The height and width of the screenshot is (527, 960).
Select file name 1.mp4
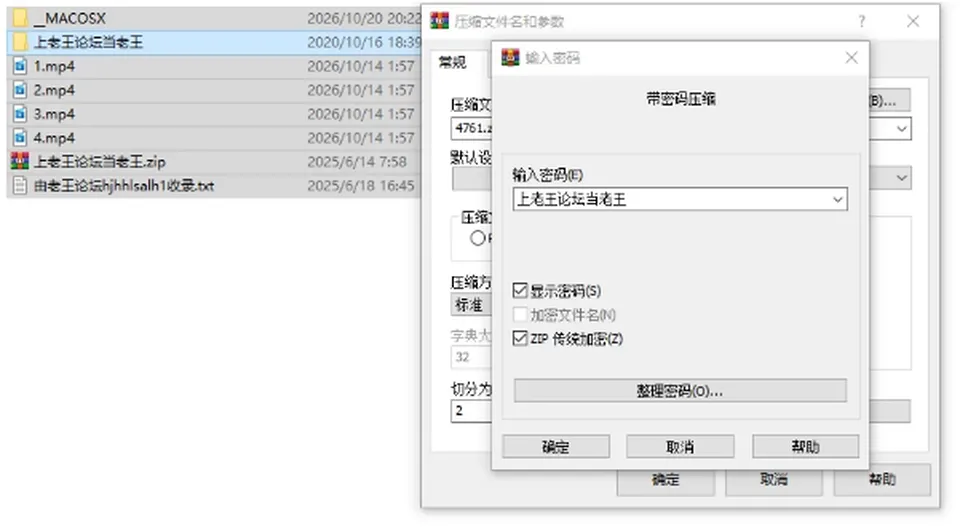coord(54,66)
